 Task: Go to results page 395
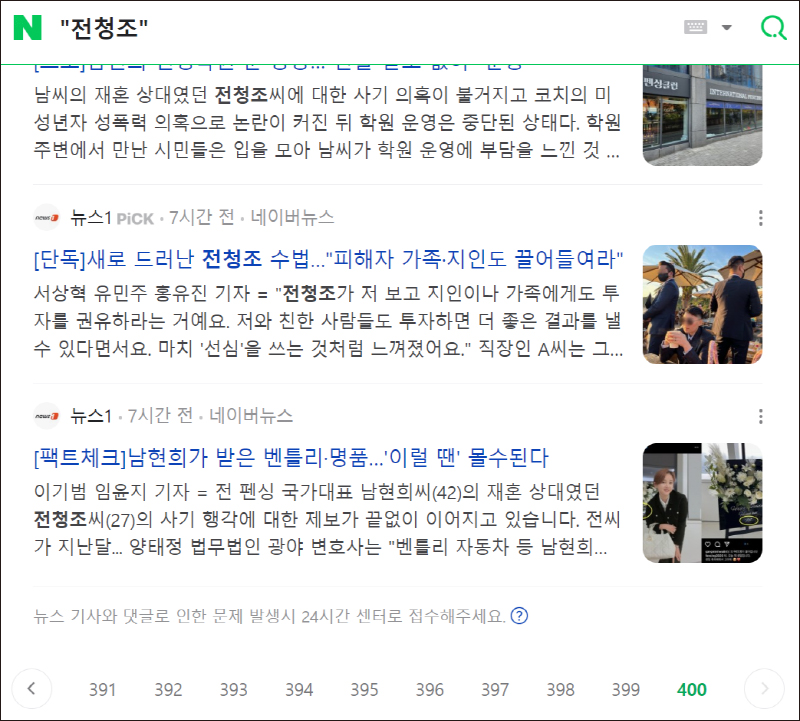pyautogui.click(x=364, y=689)
